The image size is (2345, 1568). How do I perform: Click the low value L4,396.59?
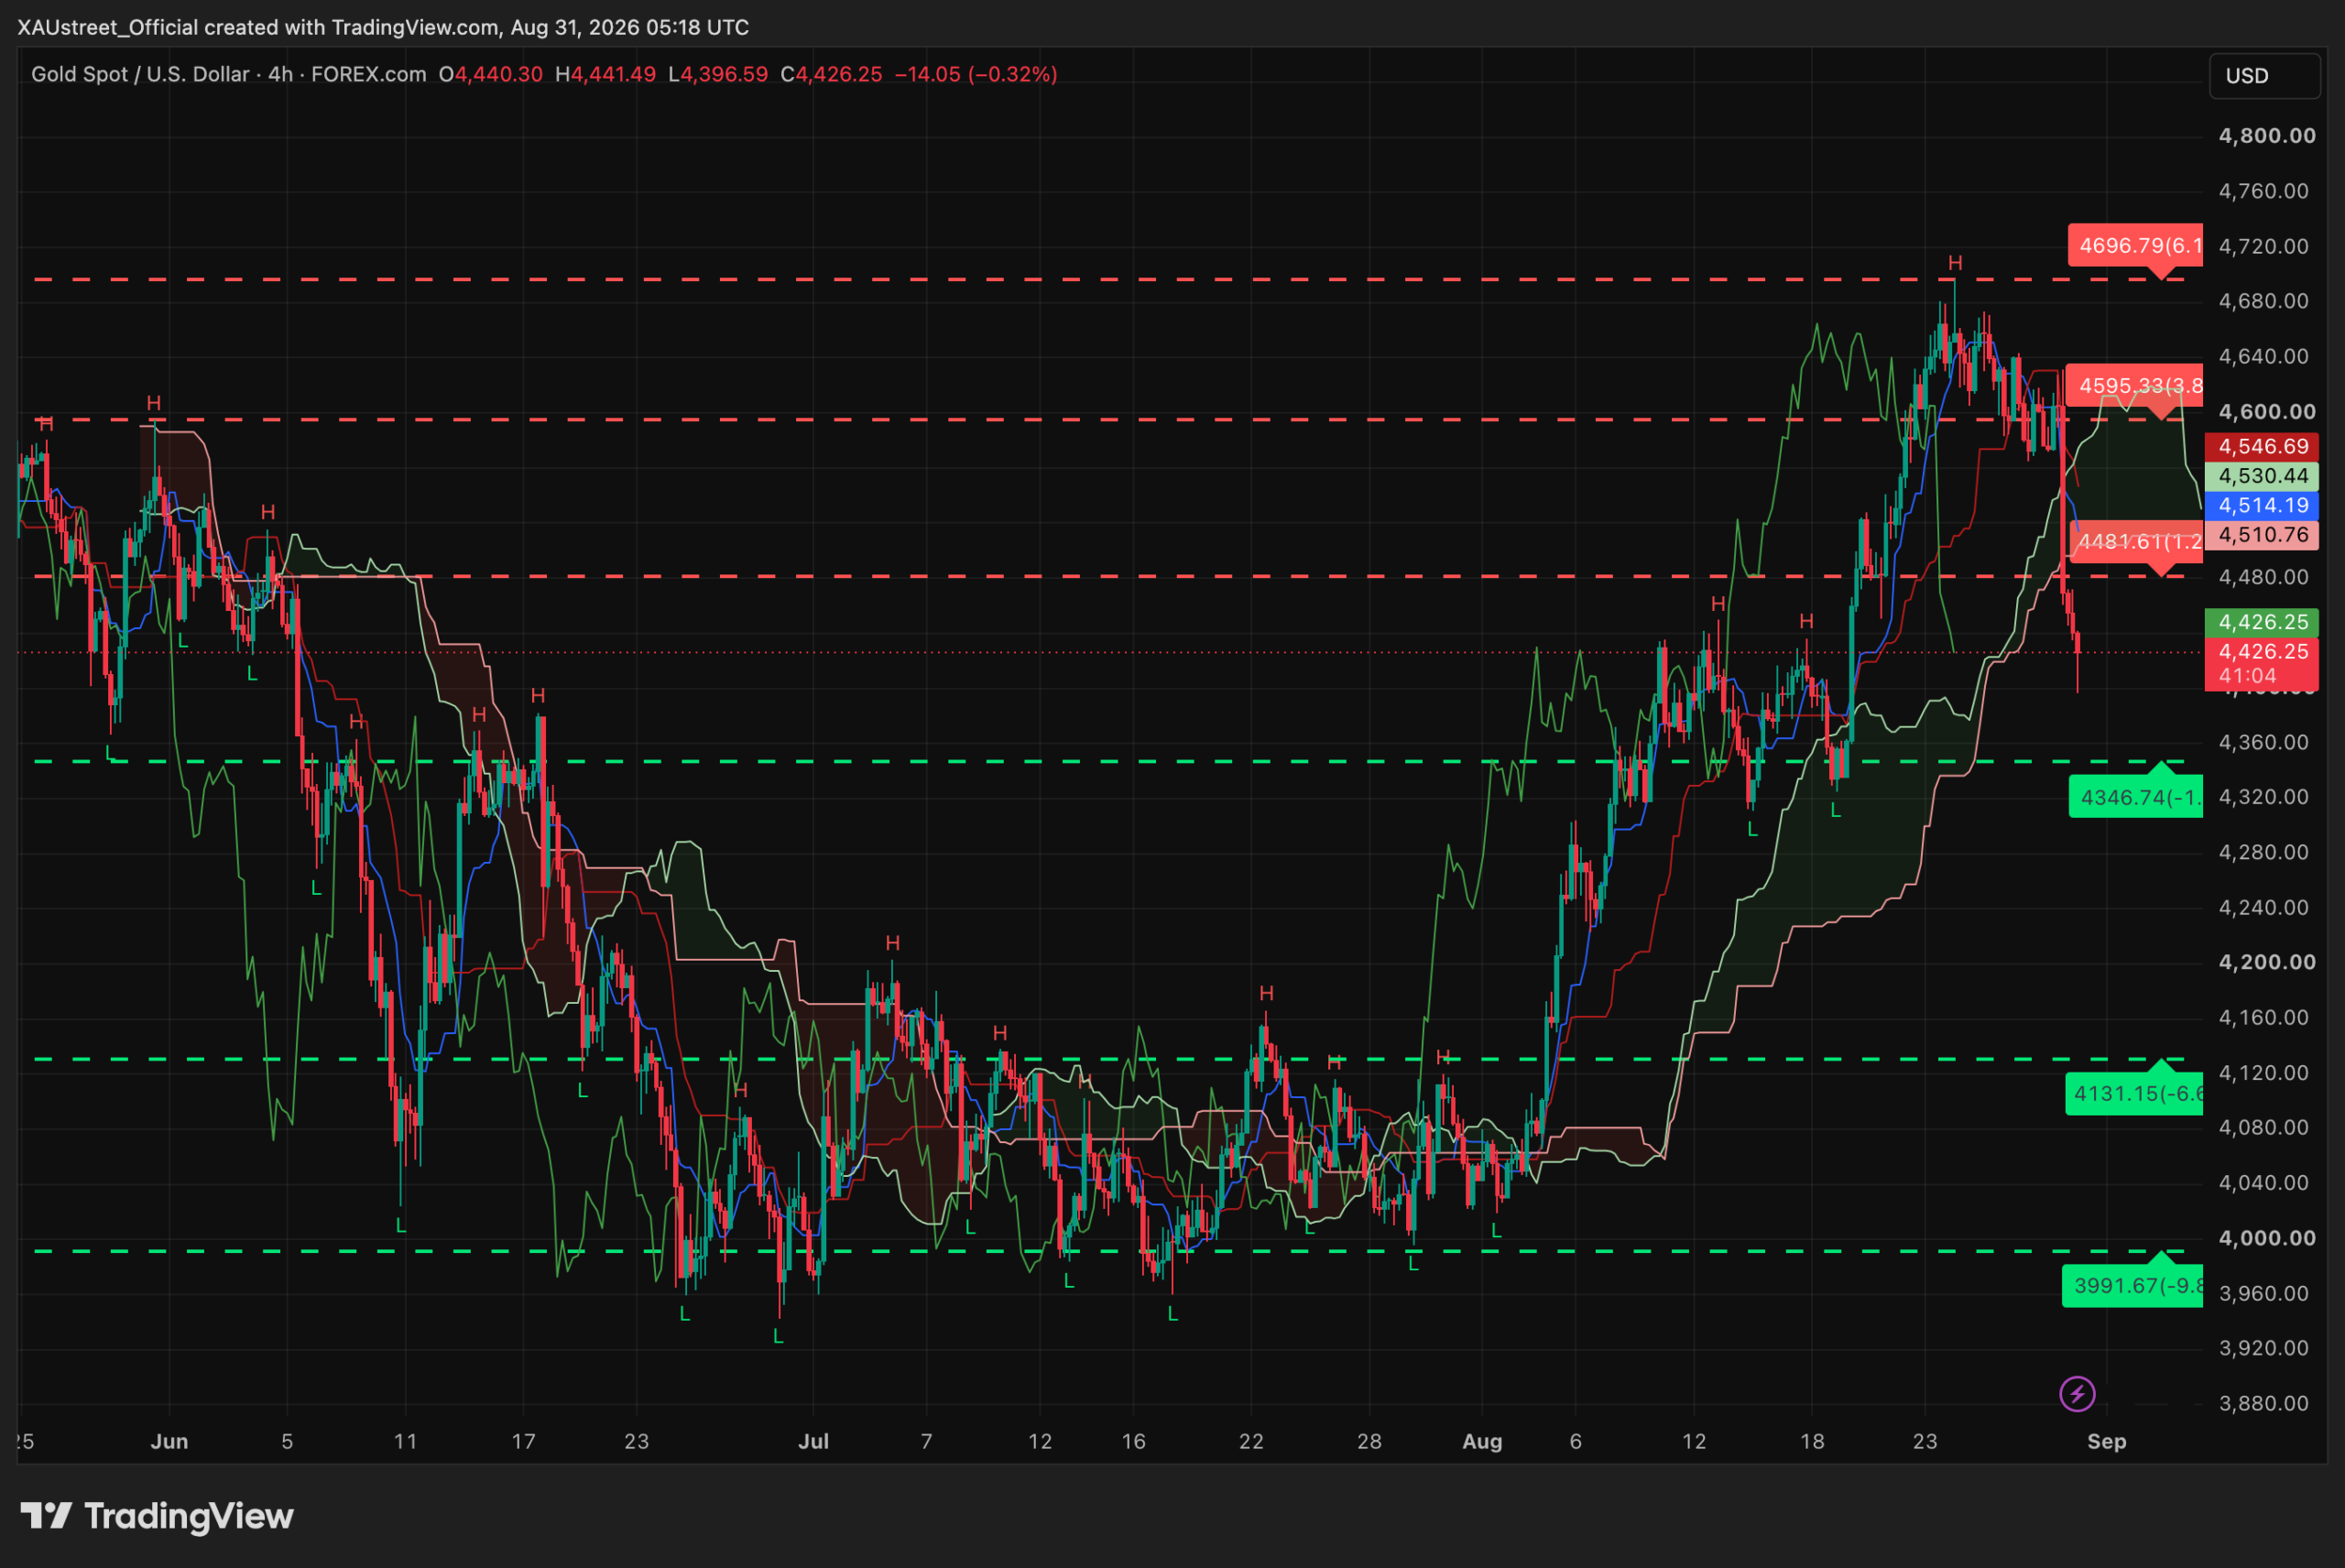point(718,74)
